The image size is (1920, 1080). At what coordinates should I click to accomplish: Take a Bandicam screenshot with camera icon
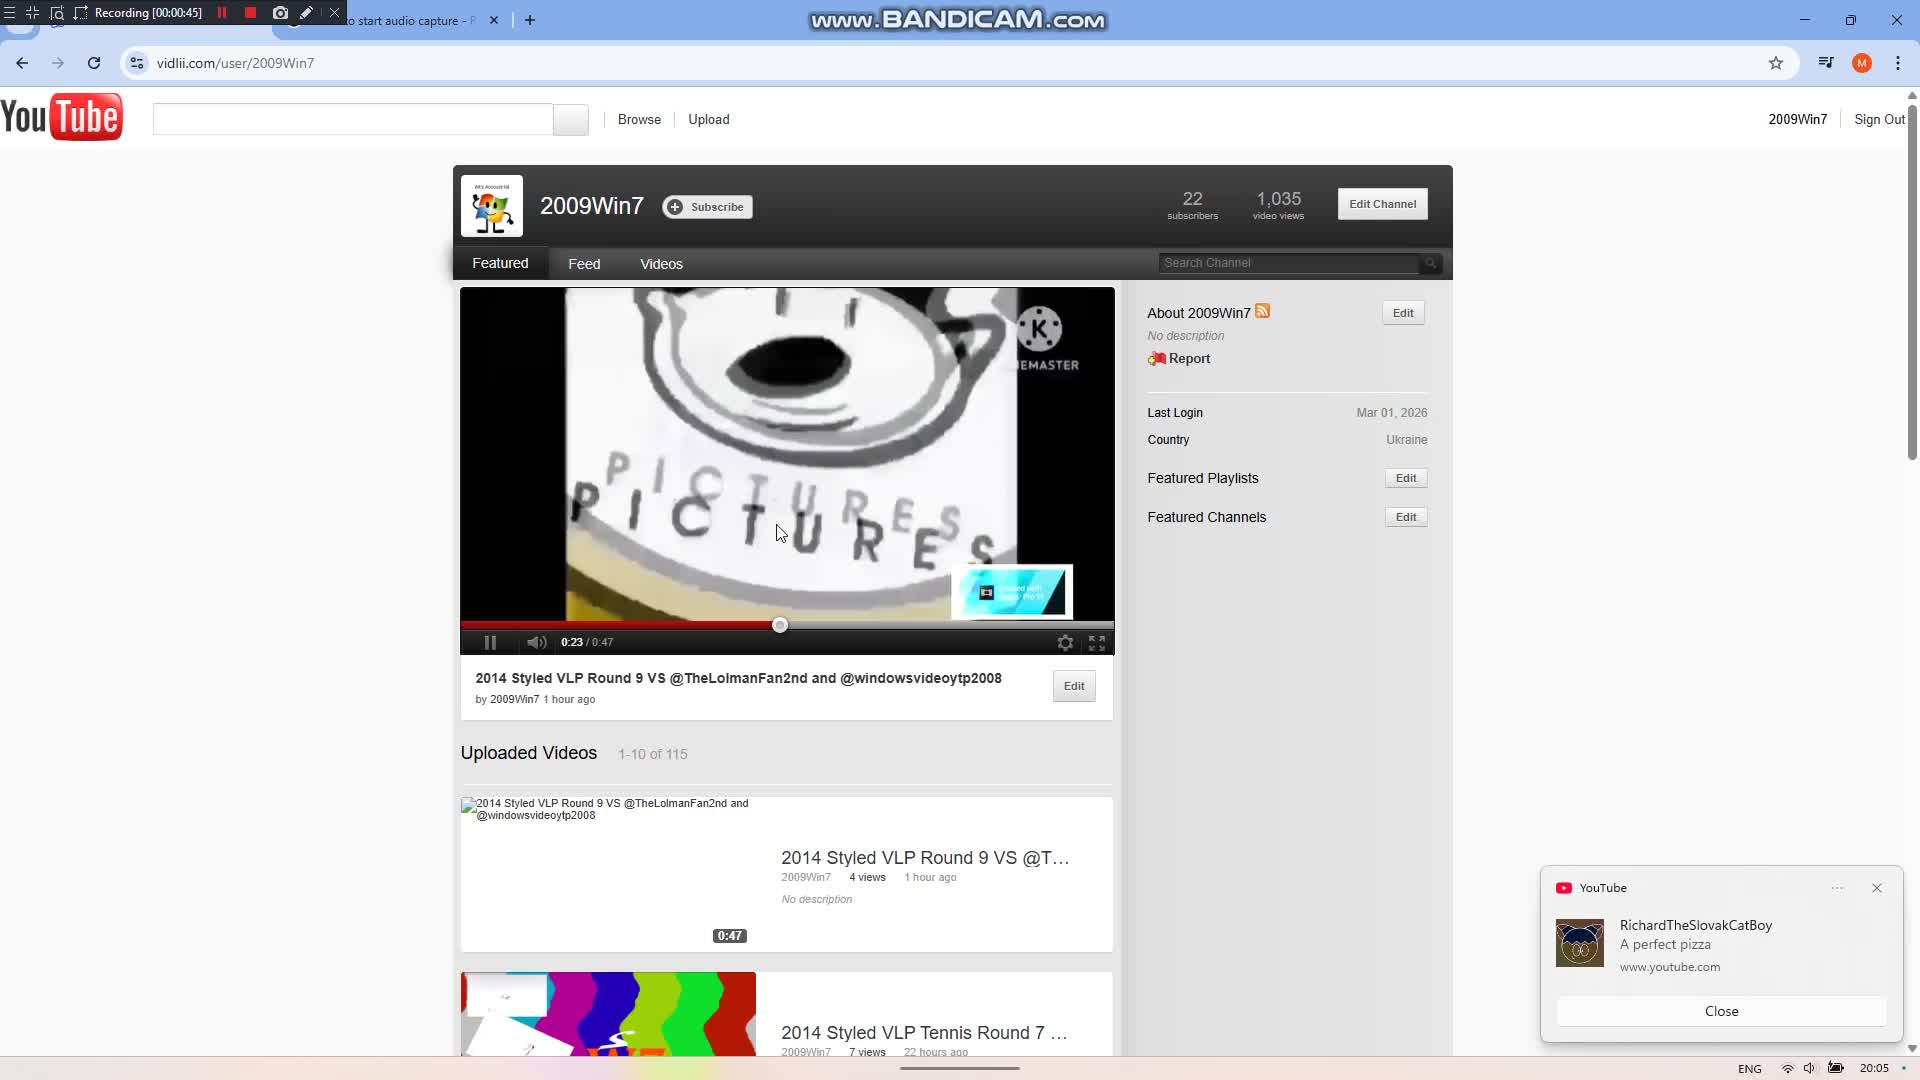pos(280,13)
